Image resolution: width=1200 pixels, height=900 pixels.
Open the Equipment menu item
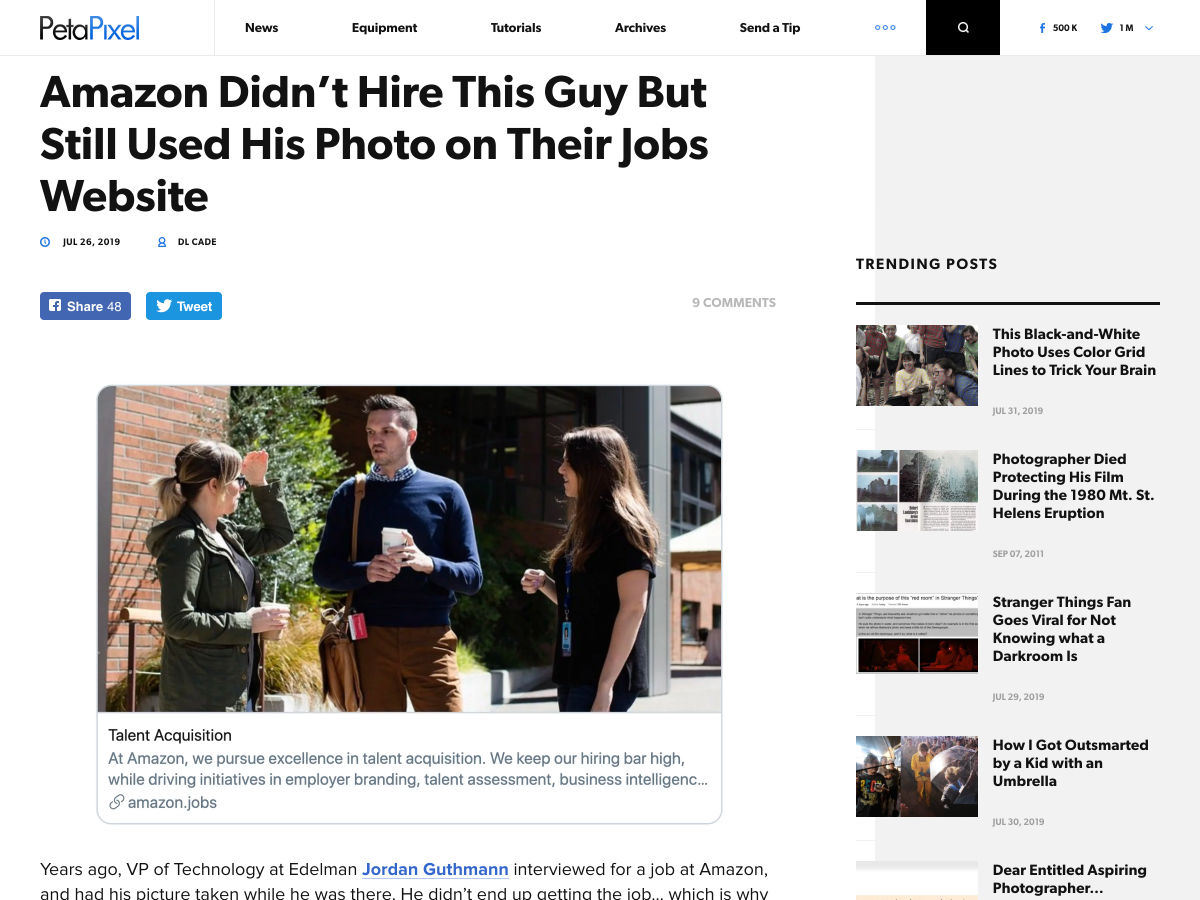pyautogui.click(x=384, y=28)
